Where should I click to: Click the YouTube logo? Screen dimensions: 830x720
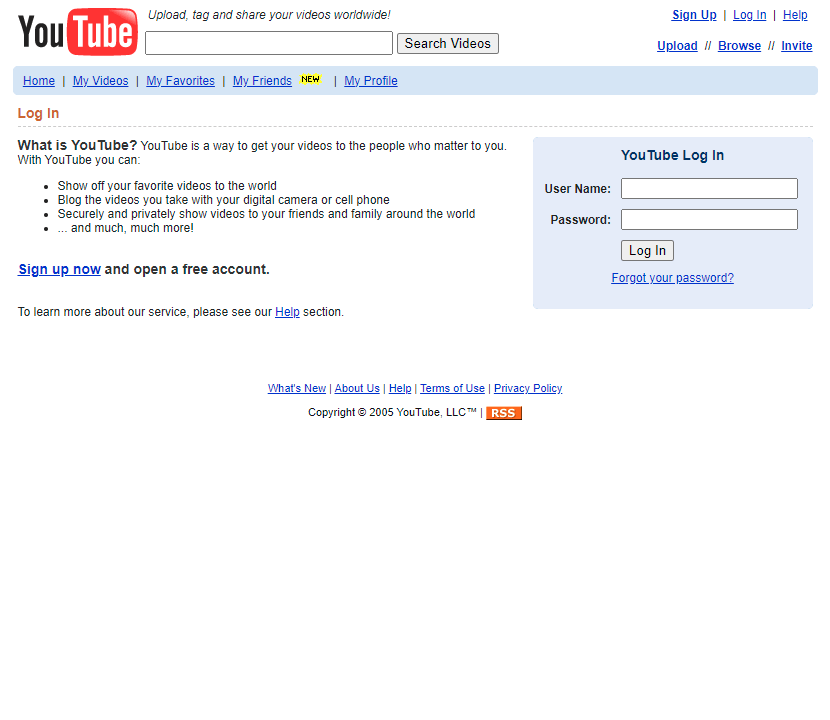click(78, 32)
